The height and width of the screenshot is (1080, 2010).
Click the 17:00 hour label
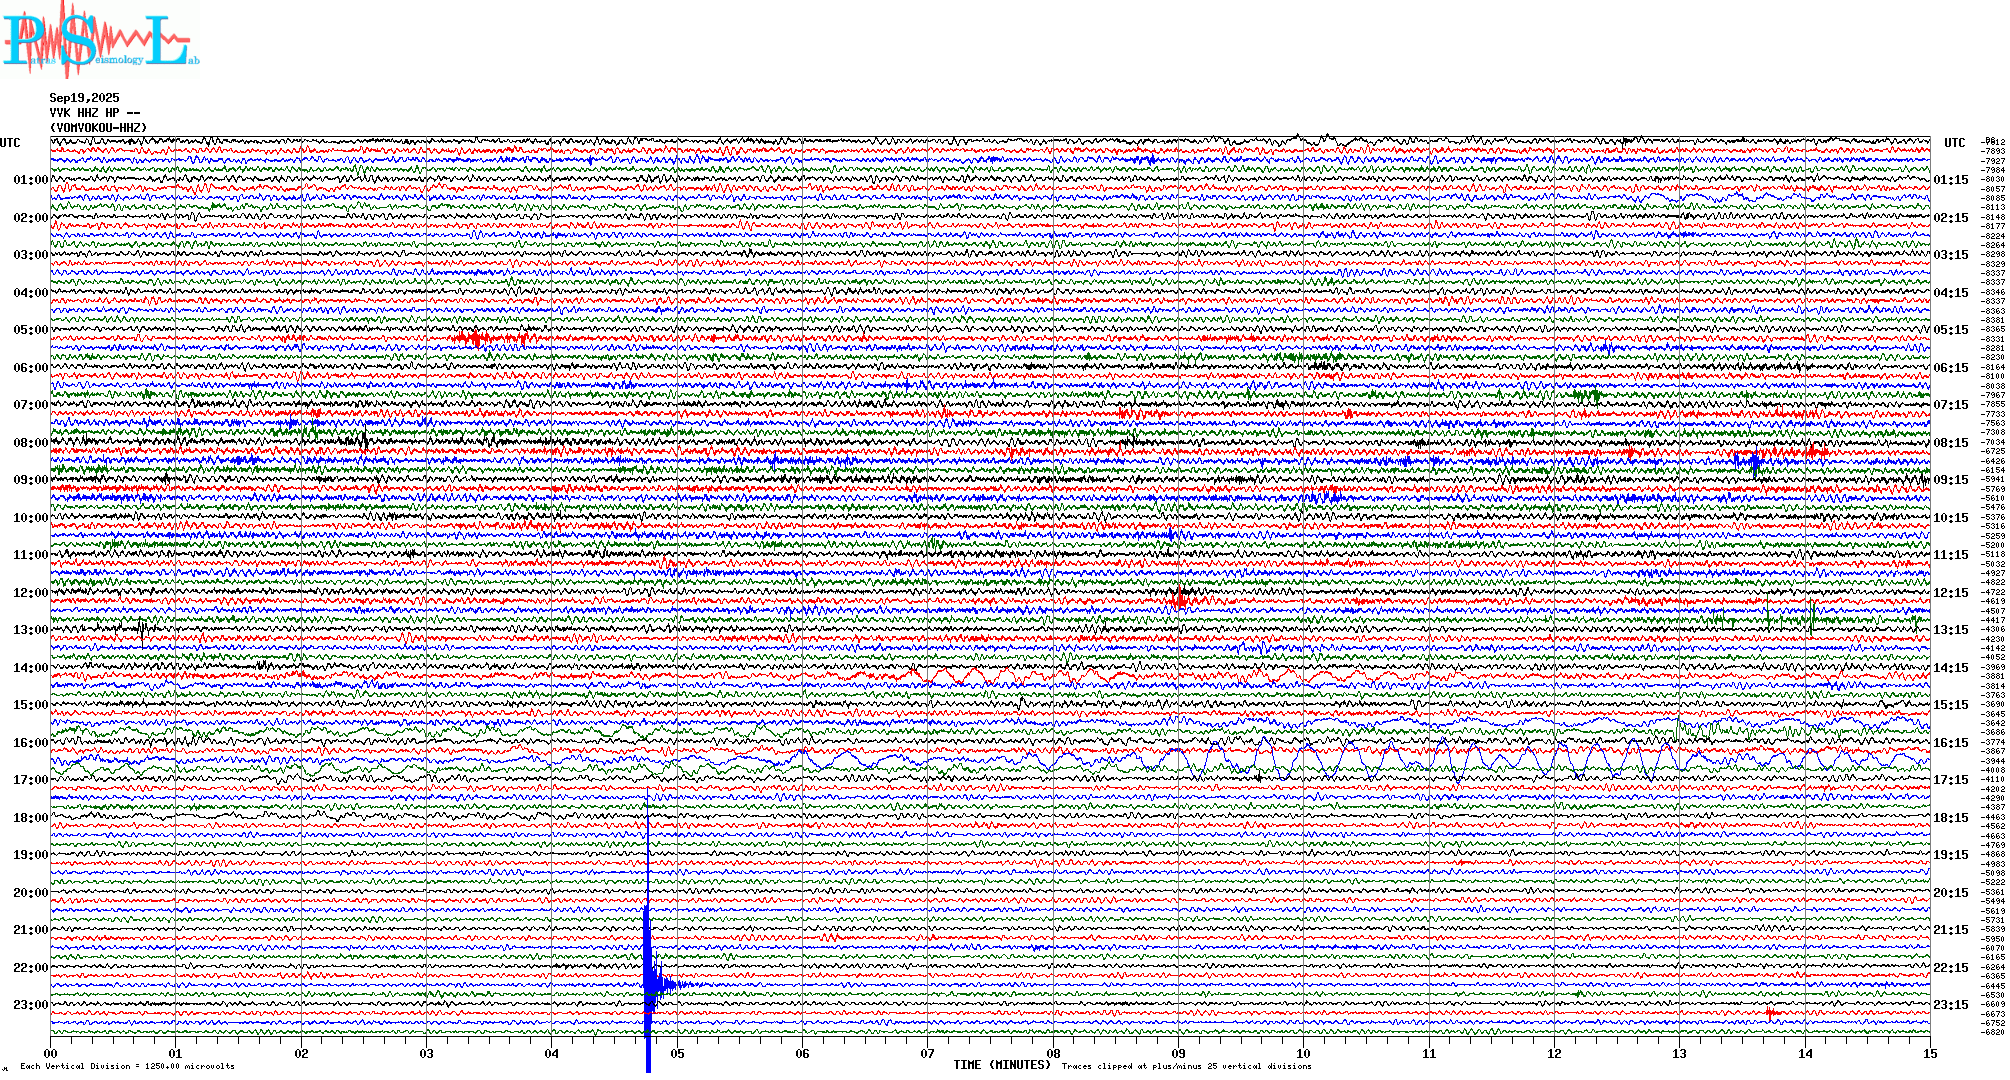tap(30, 780)
